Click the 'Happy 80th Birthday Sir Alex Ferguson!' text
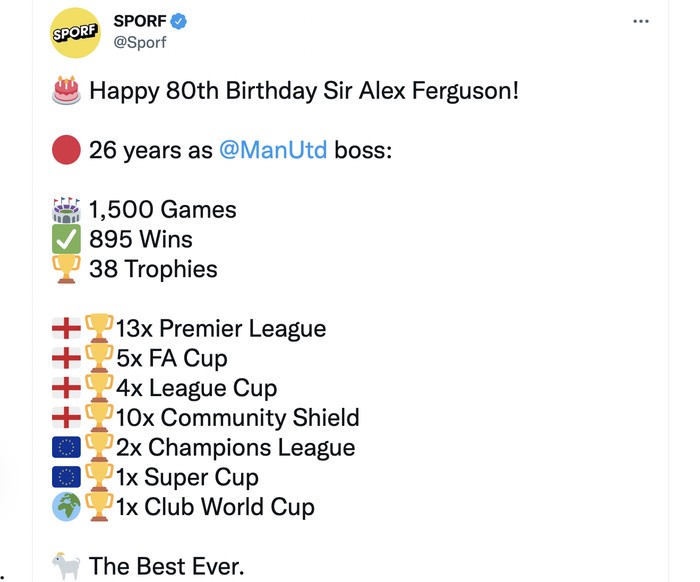The image size is (700, 582). (304, 91)
